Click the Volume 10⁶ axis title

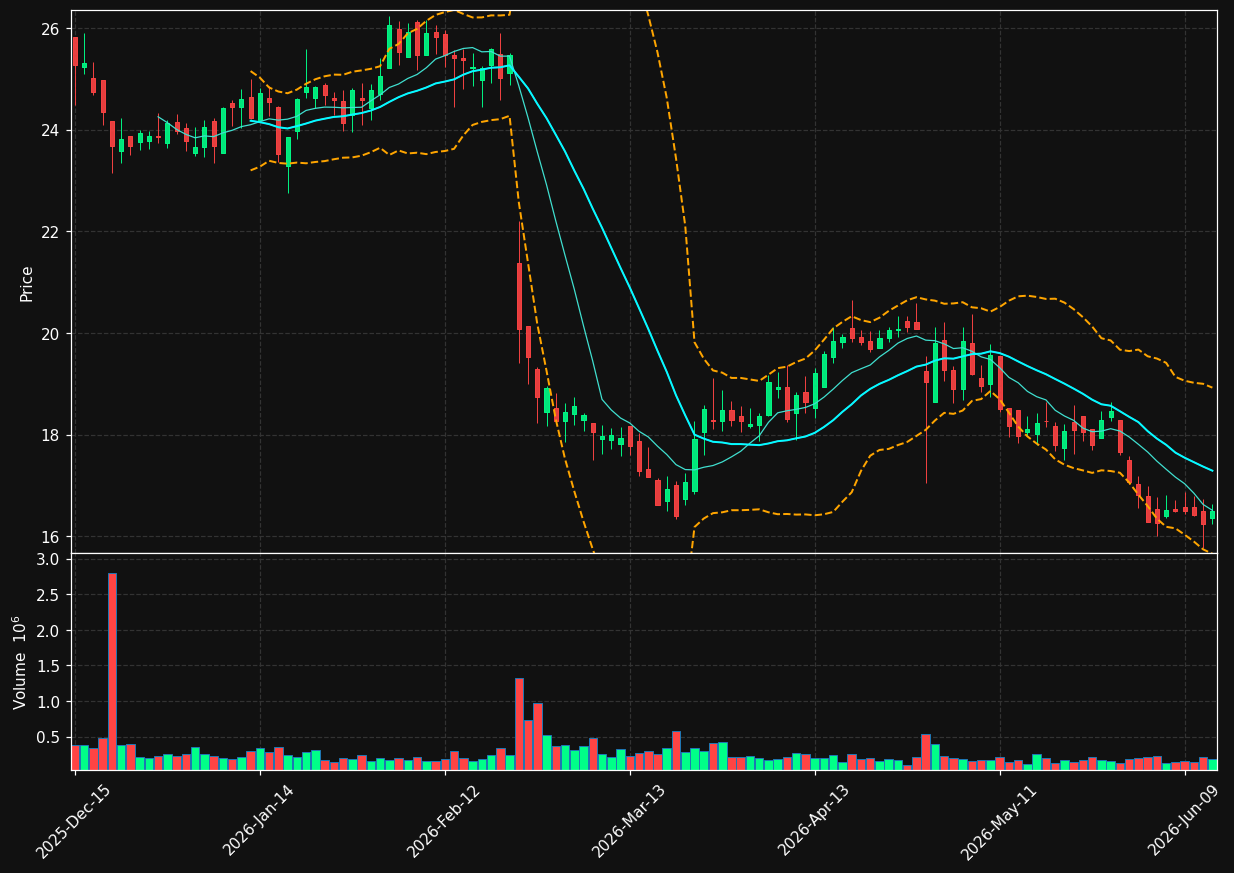tap(20, 662)
